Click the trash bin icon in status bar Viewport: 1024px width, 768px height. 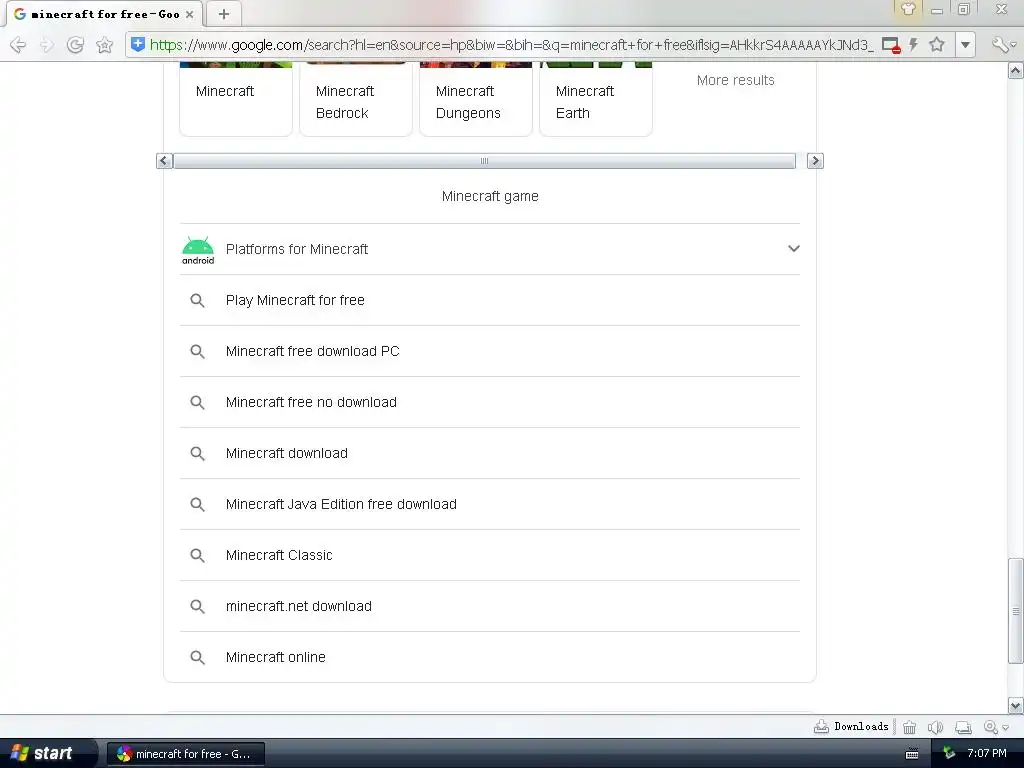tap(909, 727)
